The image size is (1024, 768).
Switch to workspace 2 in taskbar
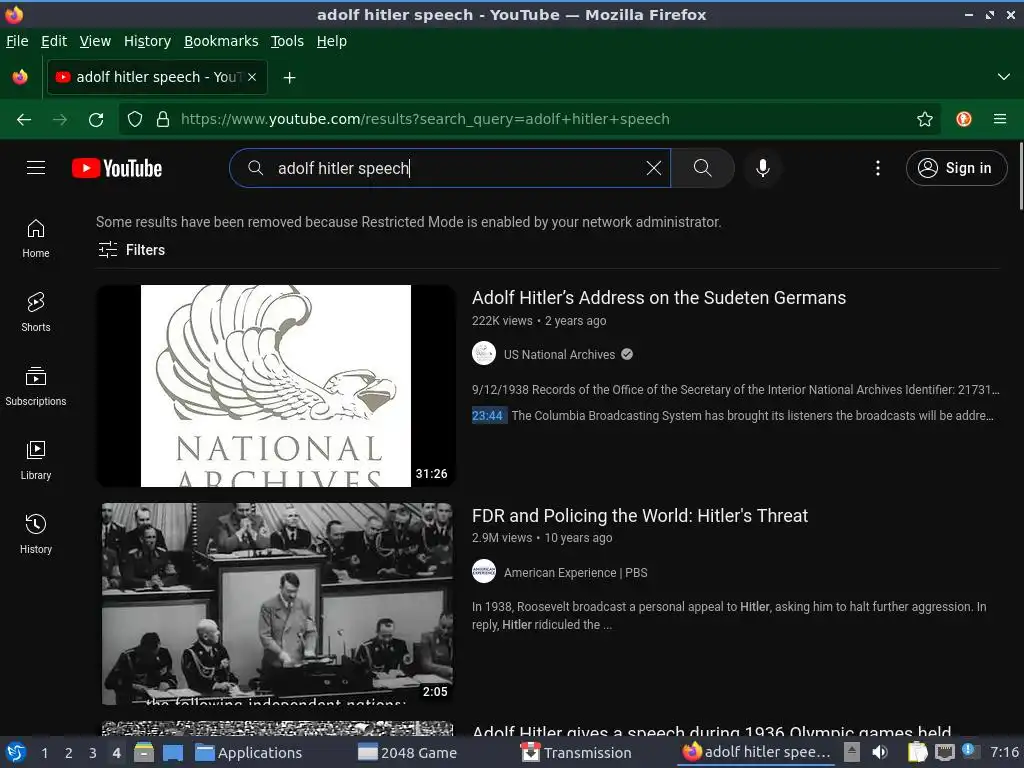point(69,753)
